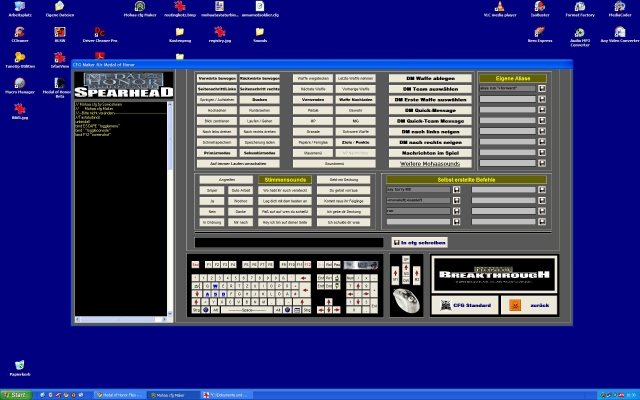Open Format Factory desktop icon
The height and width of the screenshot is (400, 640).
pos(580,9)
